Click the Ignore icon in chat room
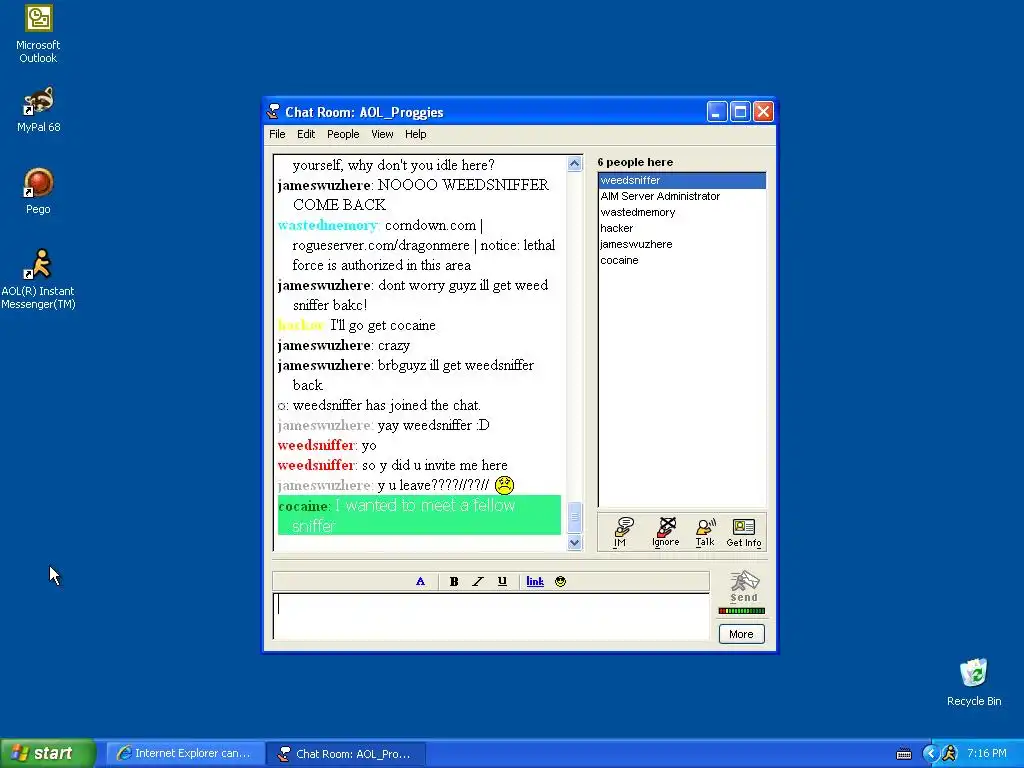Image resolution: width=1024 pixels, height=768 pixels. point(665,532)
